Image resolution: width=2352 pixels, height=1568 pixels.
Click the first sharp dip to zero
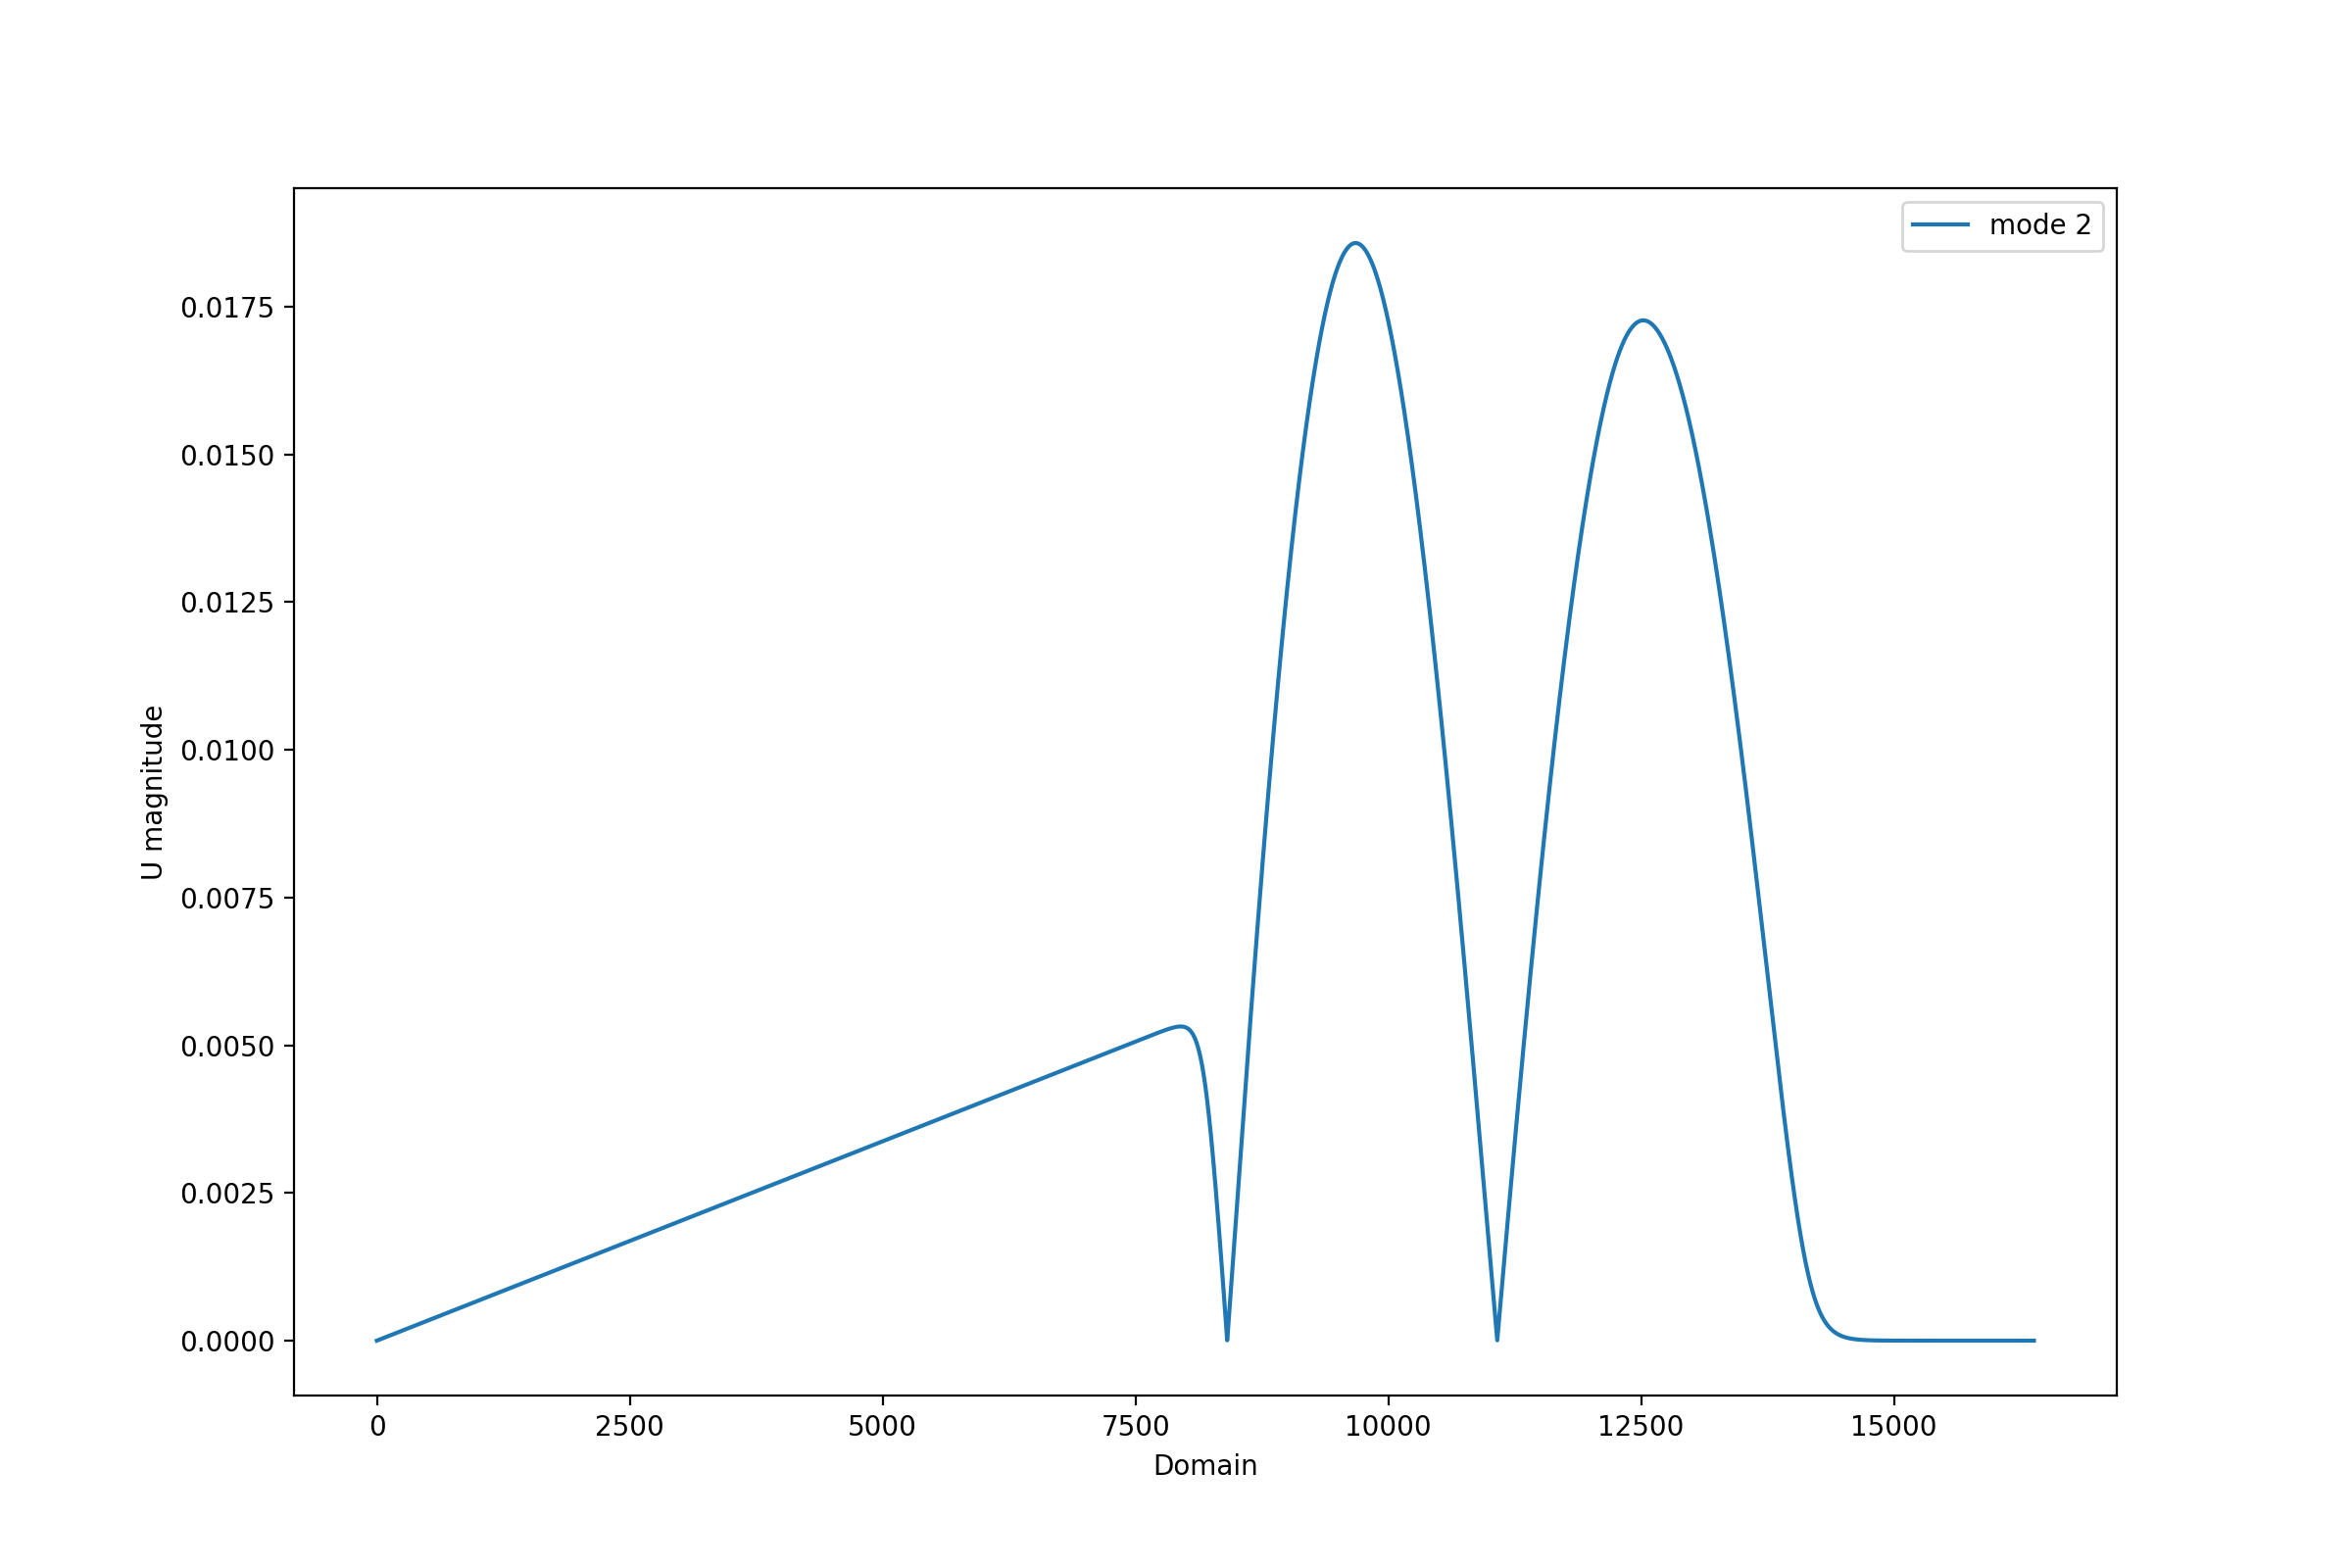point(1227,1338)
